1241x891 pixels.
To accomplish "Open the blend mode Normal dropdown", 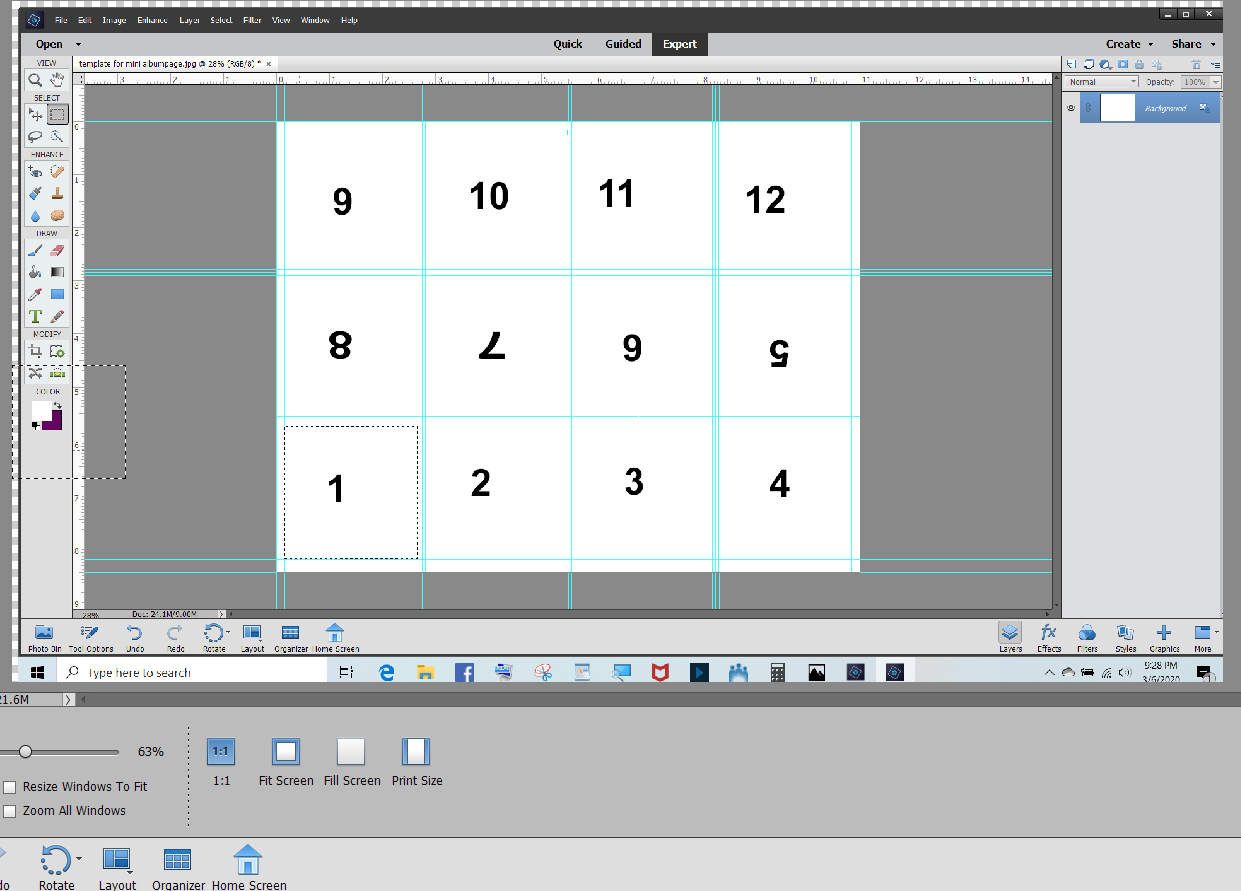I will tap(1102, 82).
